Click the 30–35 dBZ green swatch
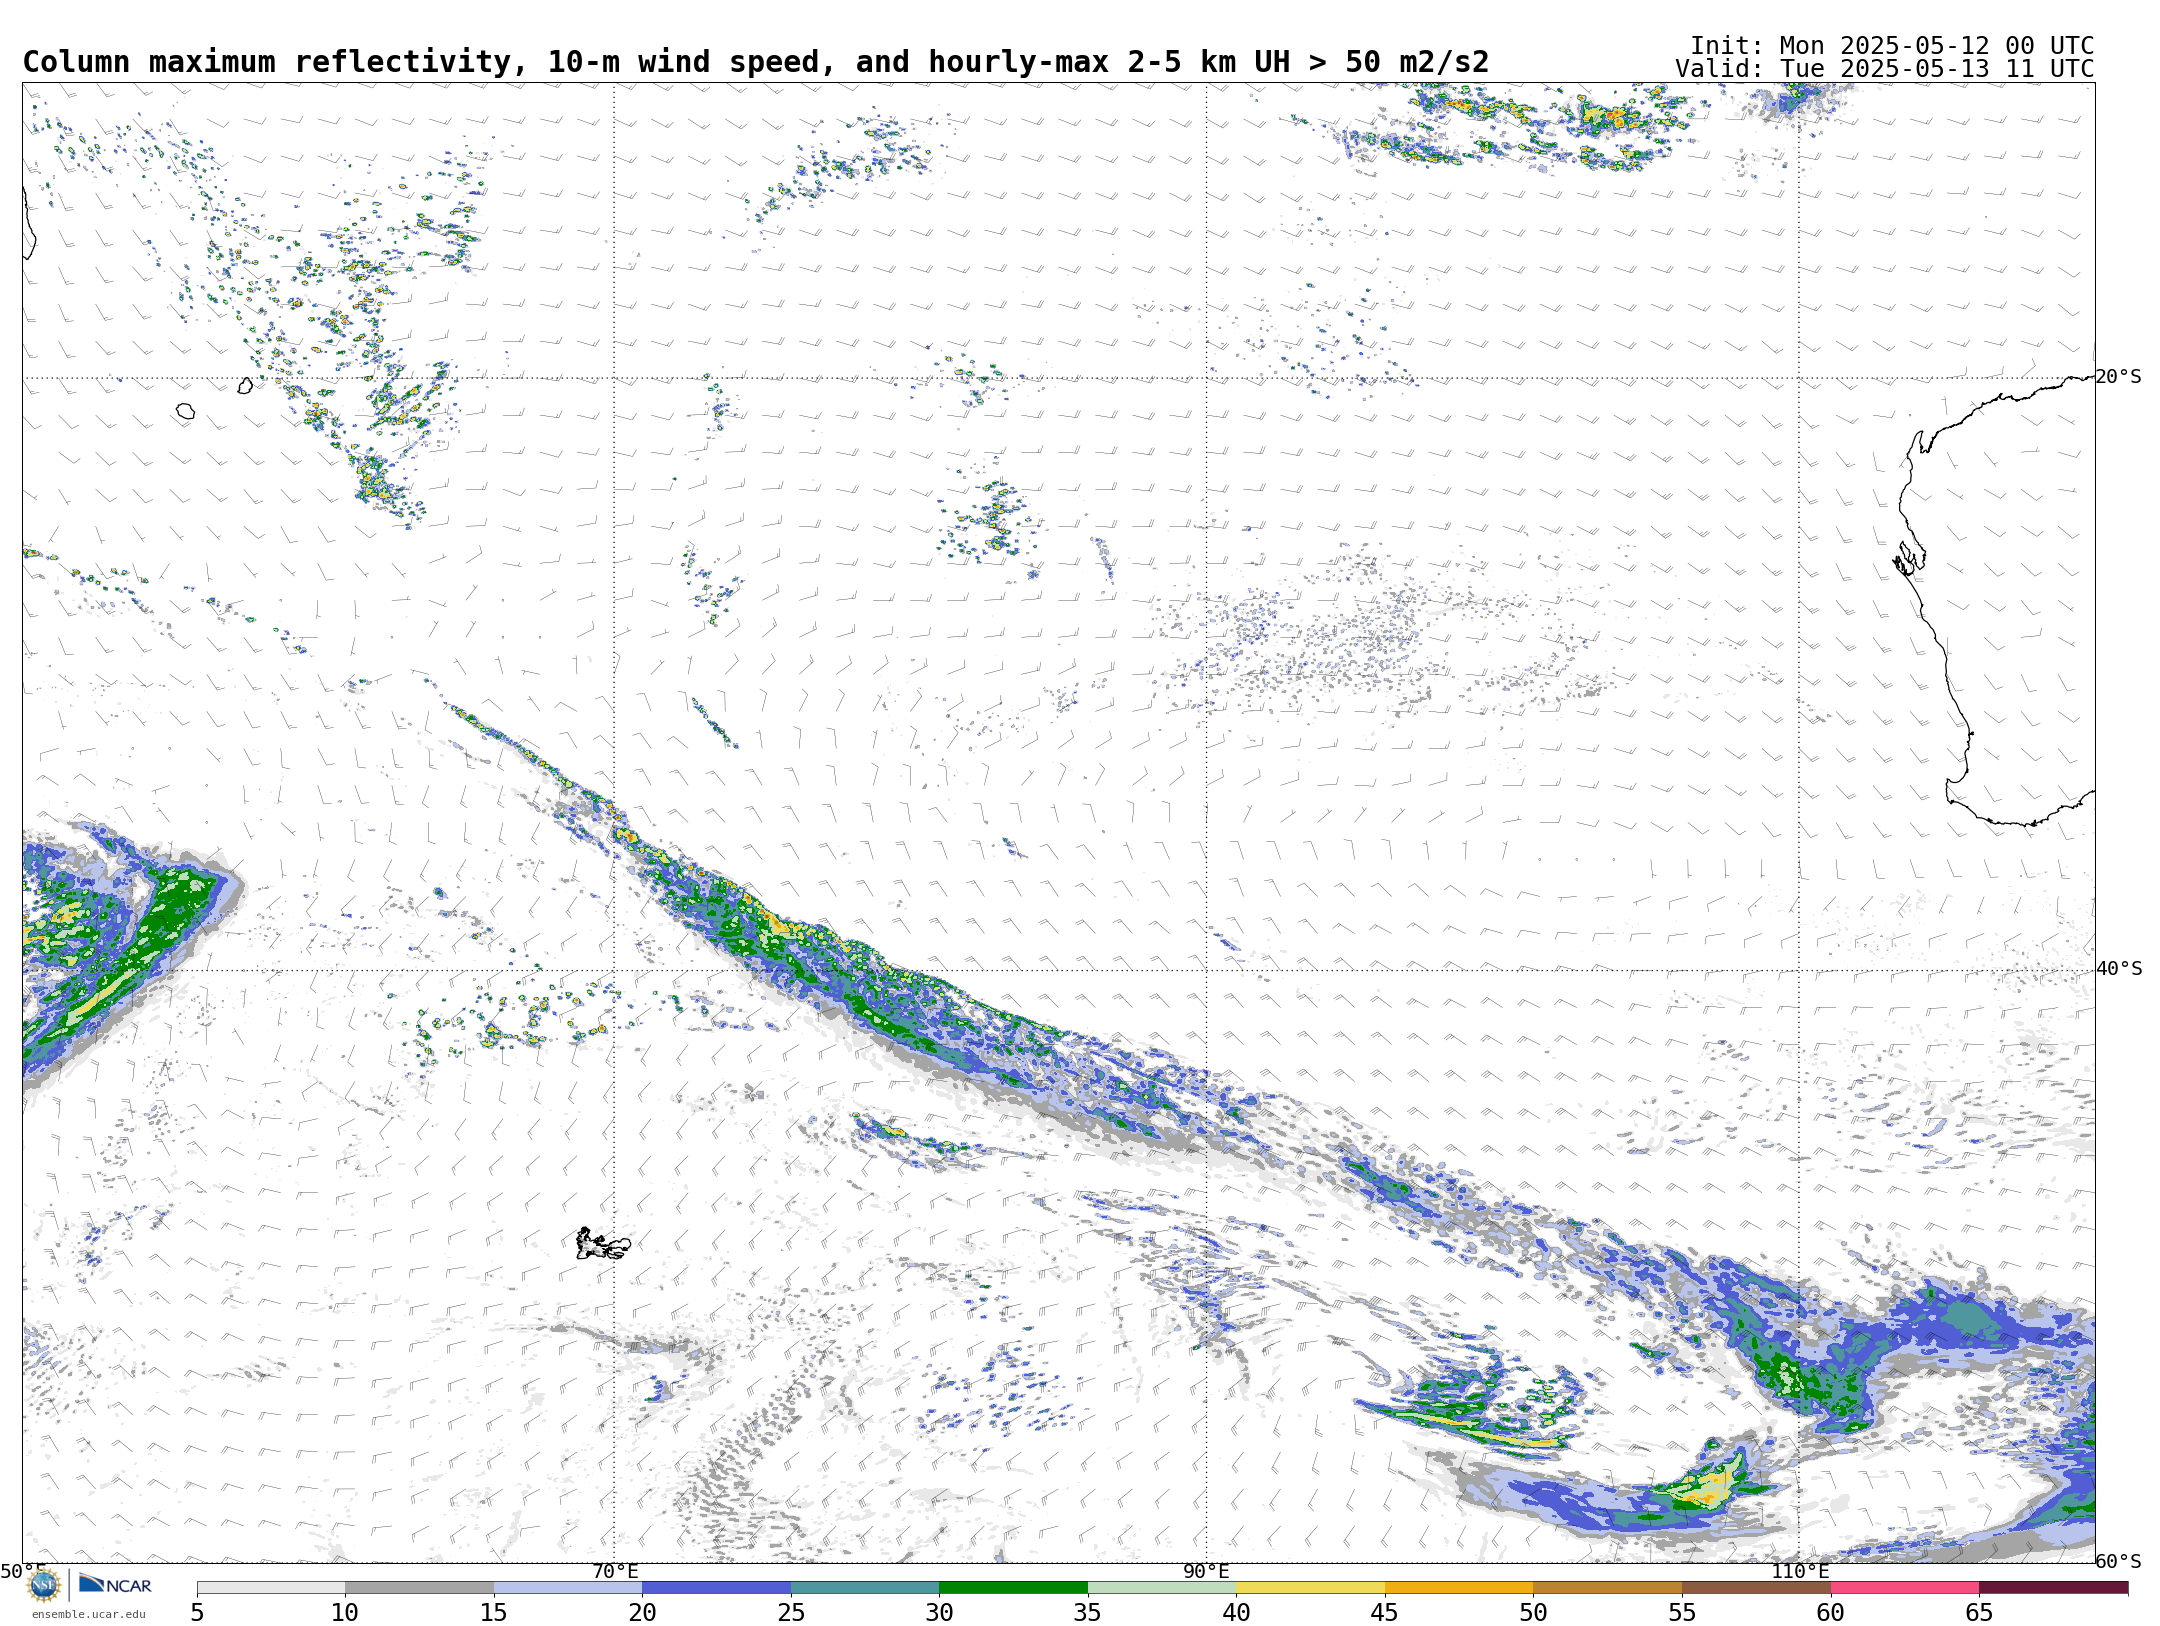This screenshot has height=1626, width=2160. (x=1013, y=1588)
